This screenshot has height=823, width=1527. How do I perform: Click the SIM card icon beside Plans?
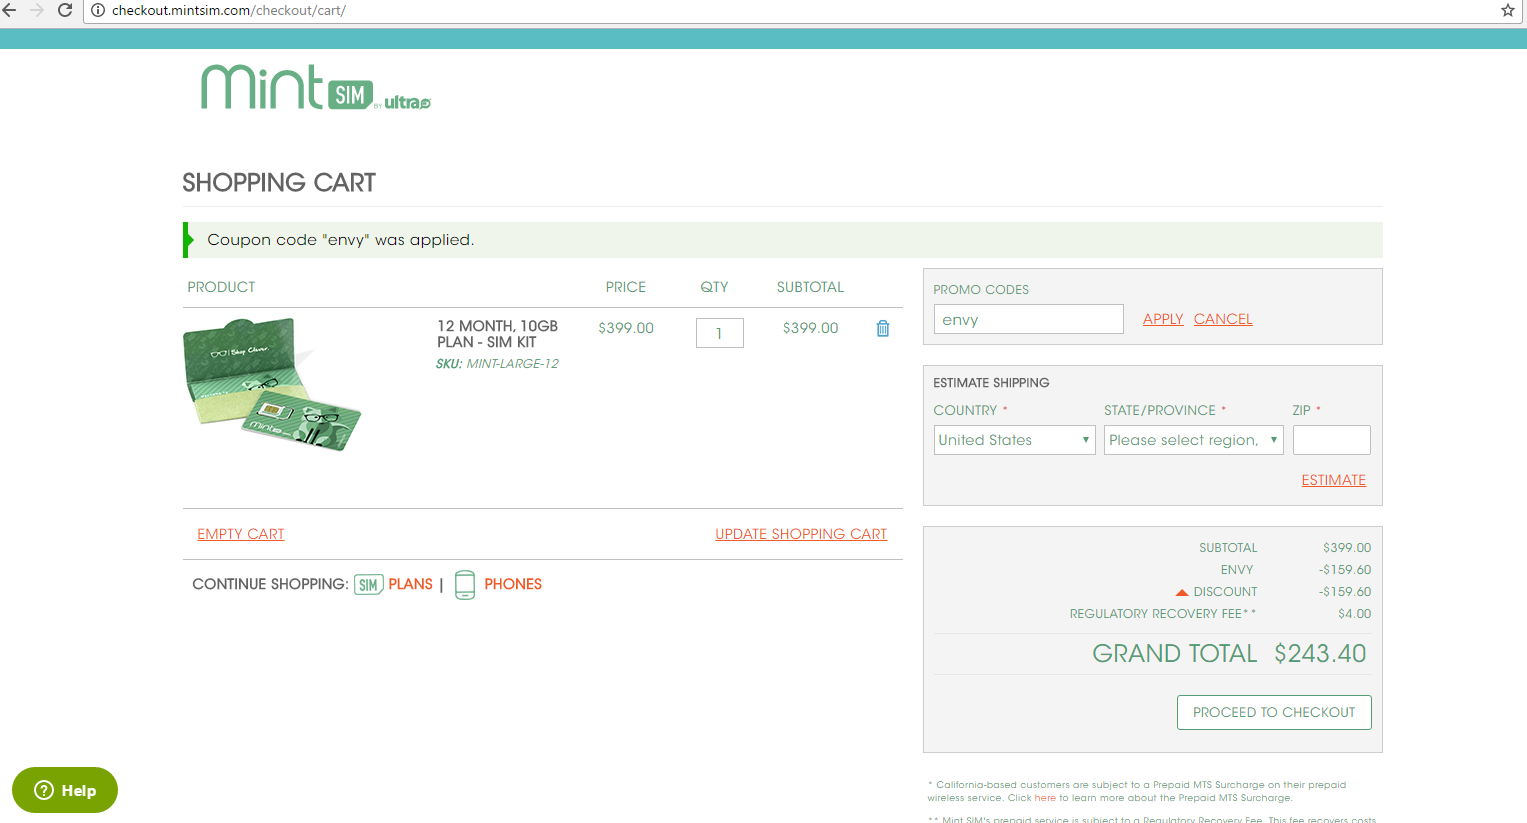click(x=369, y=584)
